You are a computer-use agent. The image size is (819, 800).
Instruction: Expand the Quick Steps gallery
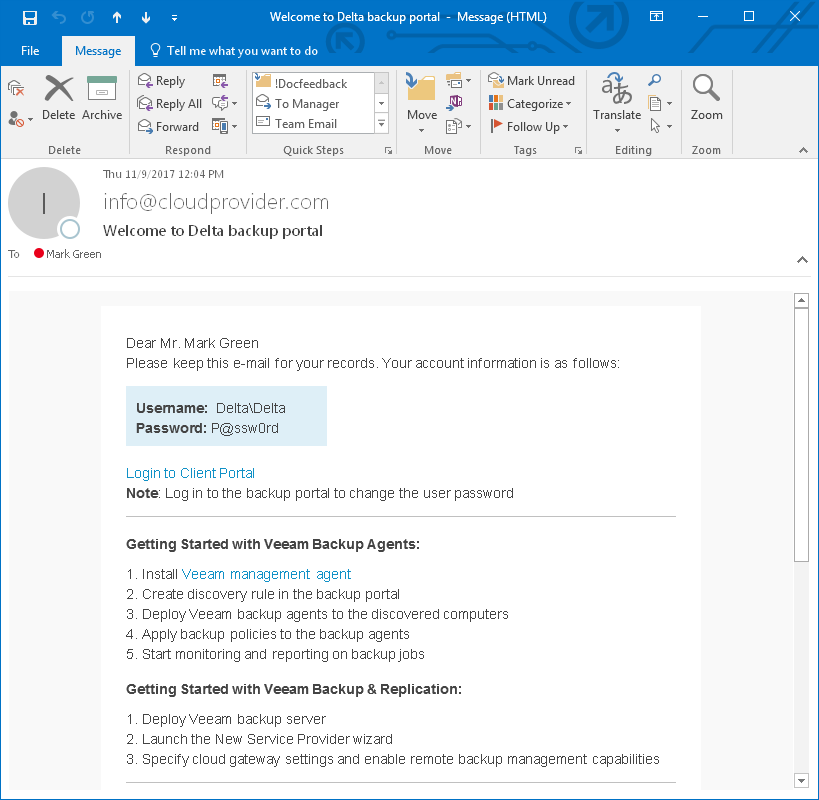(x=382, y=124)
